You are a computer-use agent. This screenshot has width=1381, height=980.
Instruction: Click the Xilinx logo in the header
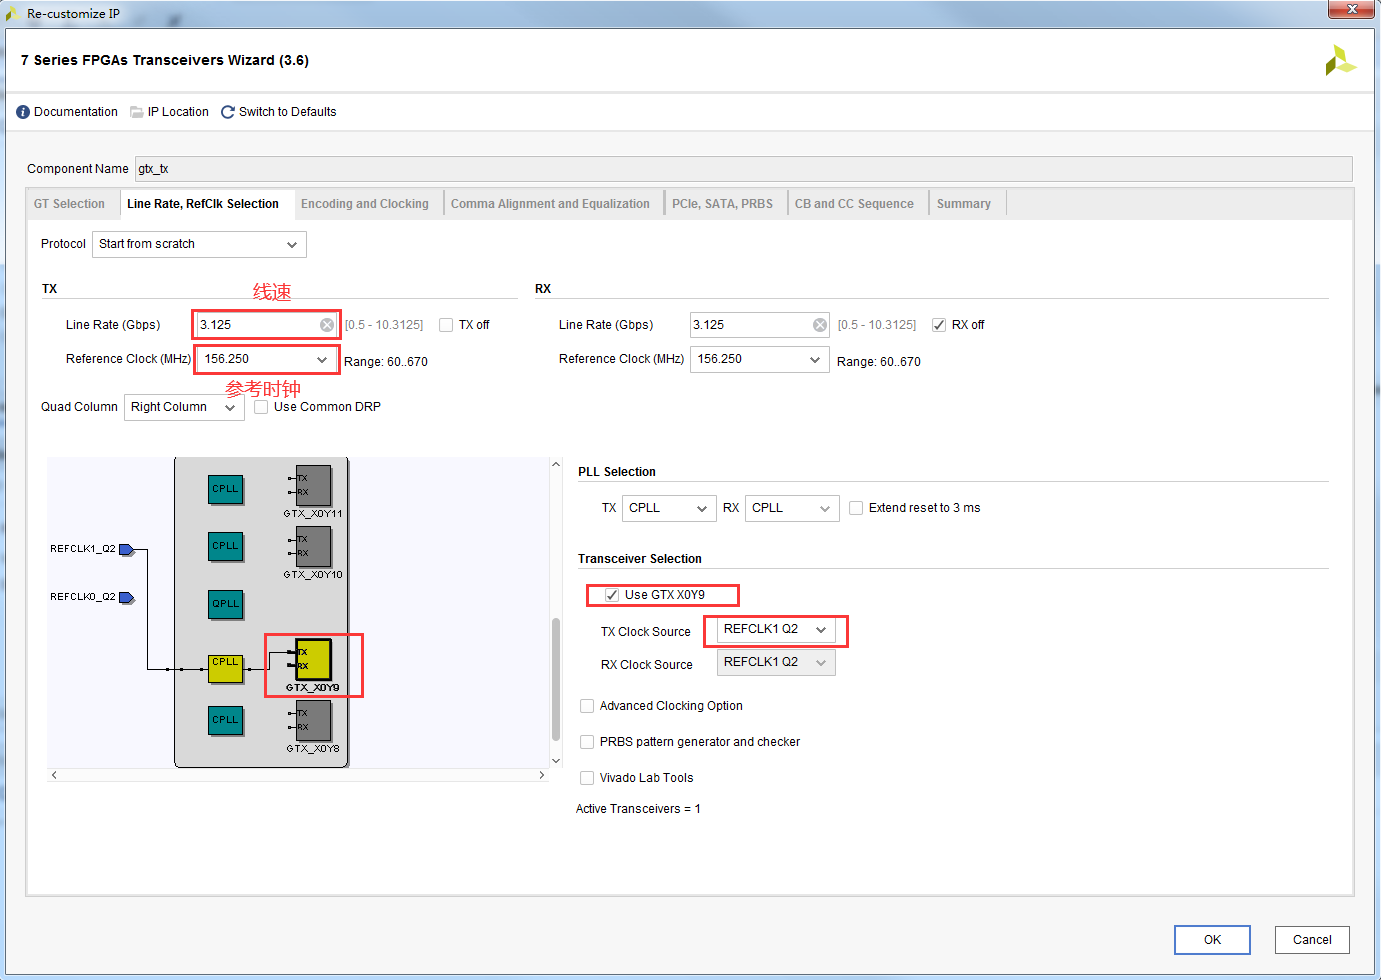point(1340,61)
